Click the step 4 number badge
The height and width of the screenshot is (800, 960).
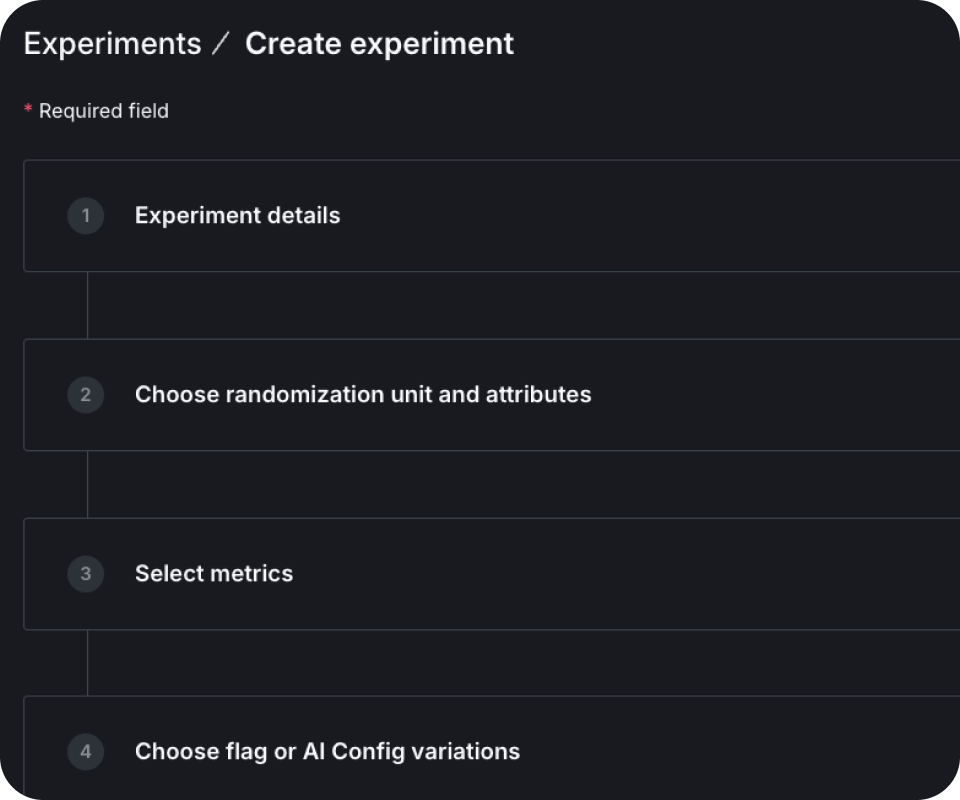pos(86,752)
